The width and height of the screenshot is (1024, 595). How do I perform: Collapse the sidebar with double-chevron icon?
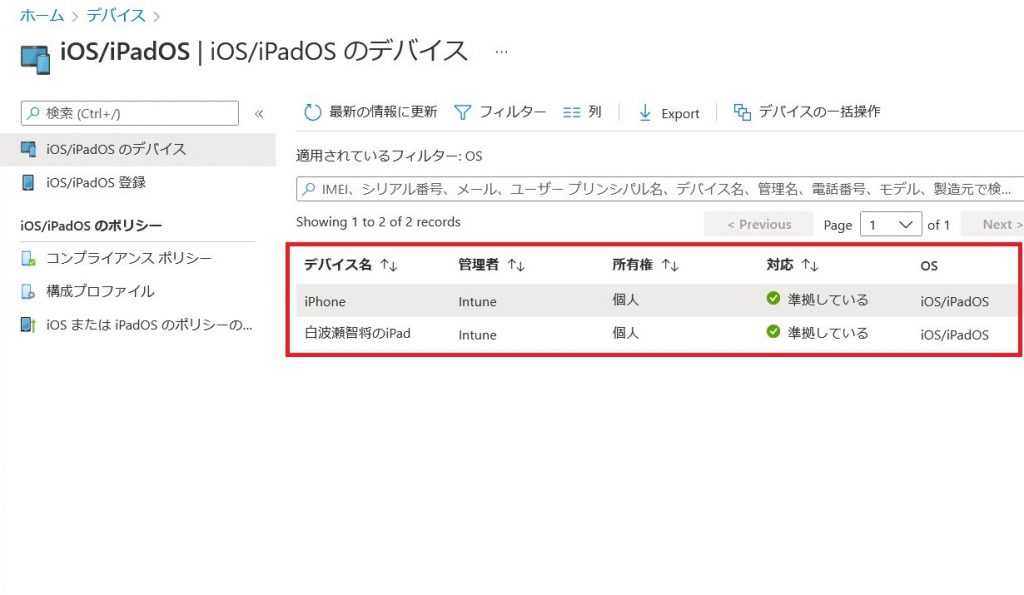[x=259, y=114]
